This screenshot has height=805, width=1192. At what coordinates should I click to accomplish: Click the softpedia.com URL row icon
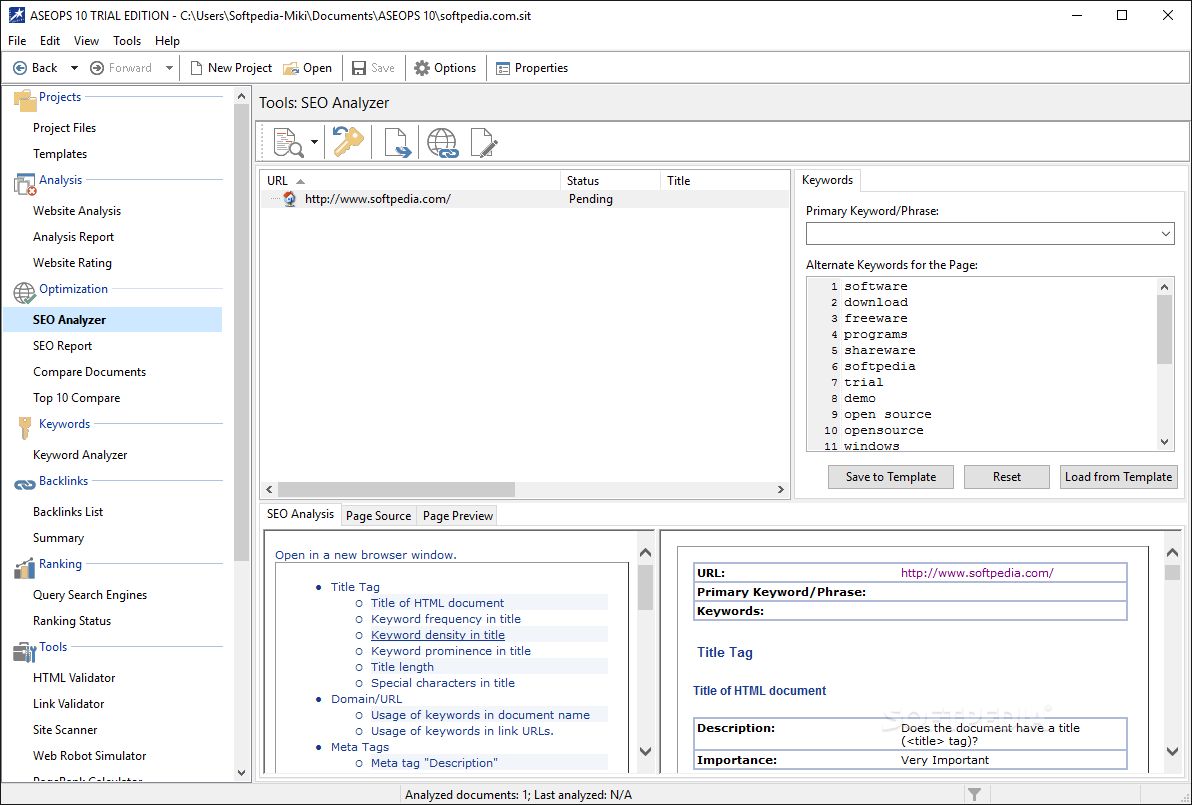(x=290, y=199)
